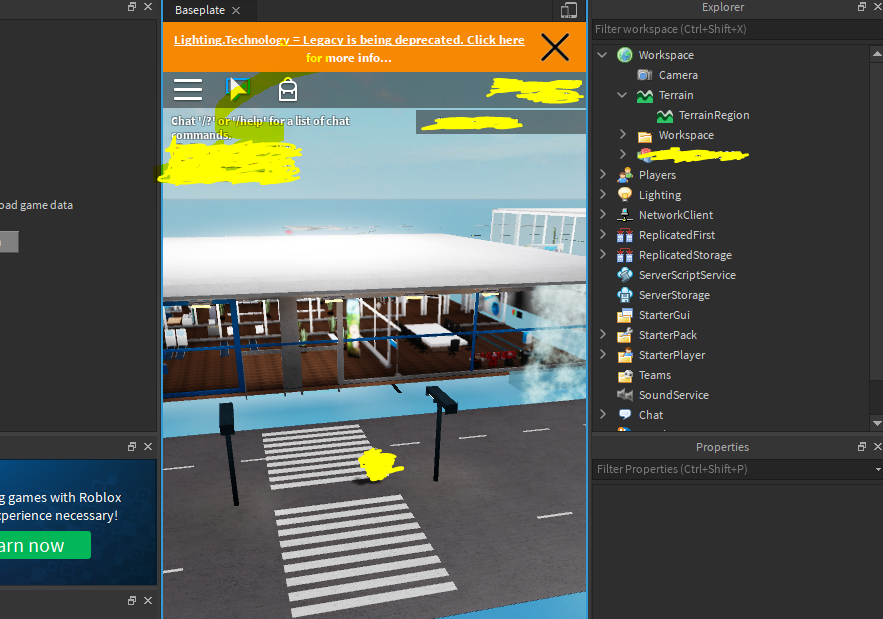Click the StarterPack icon
Viewport: 883px width, 619px height.
pos(625,335)
